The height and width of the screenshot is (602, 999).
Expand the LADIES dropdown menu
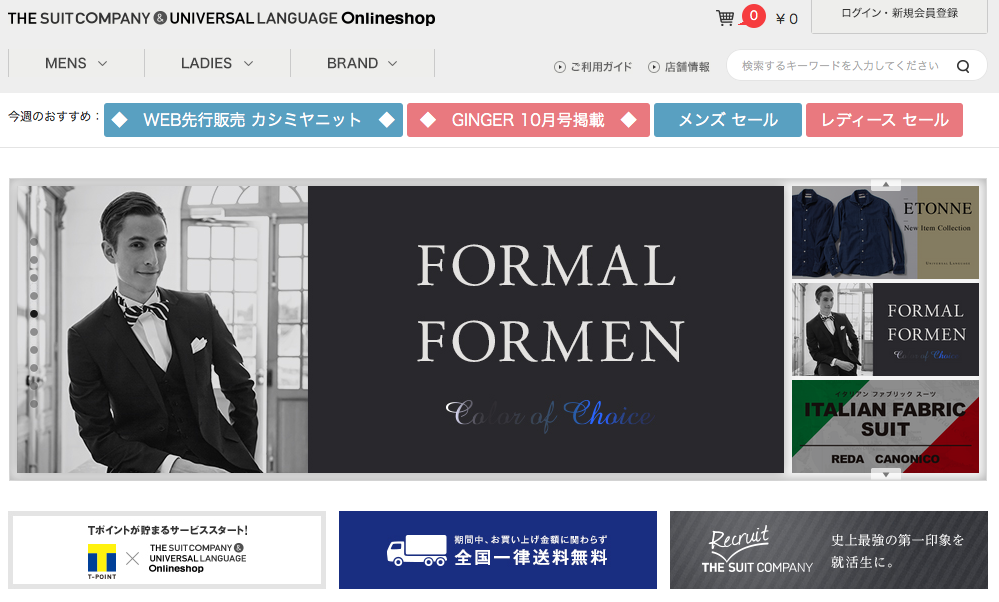[x=217, y=63]
